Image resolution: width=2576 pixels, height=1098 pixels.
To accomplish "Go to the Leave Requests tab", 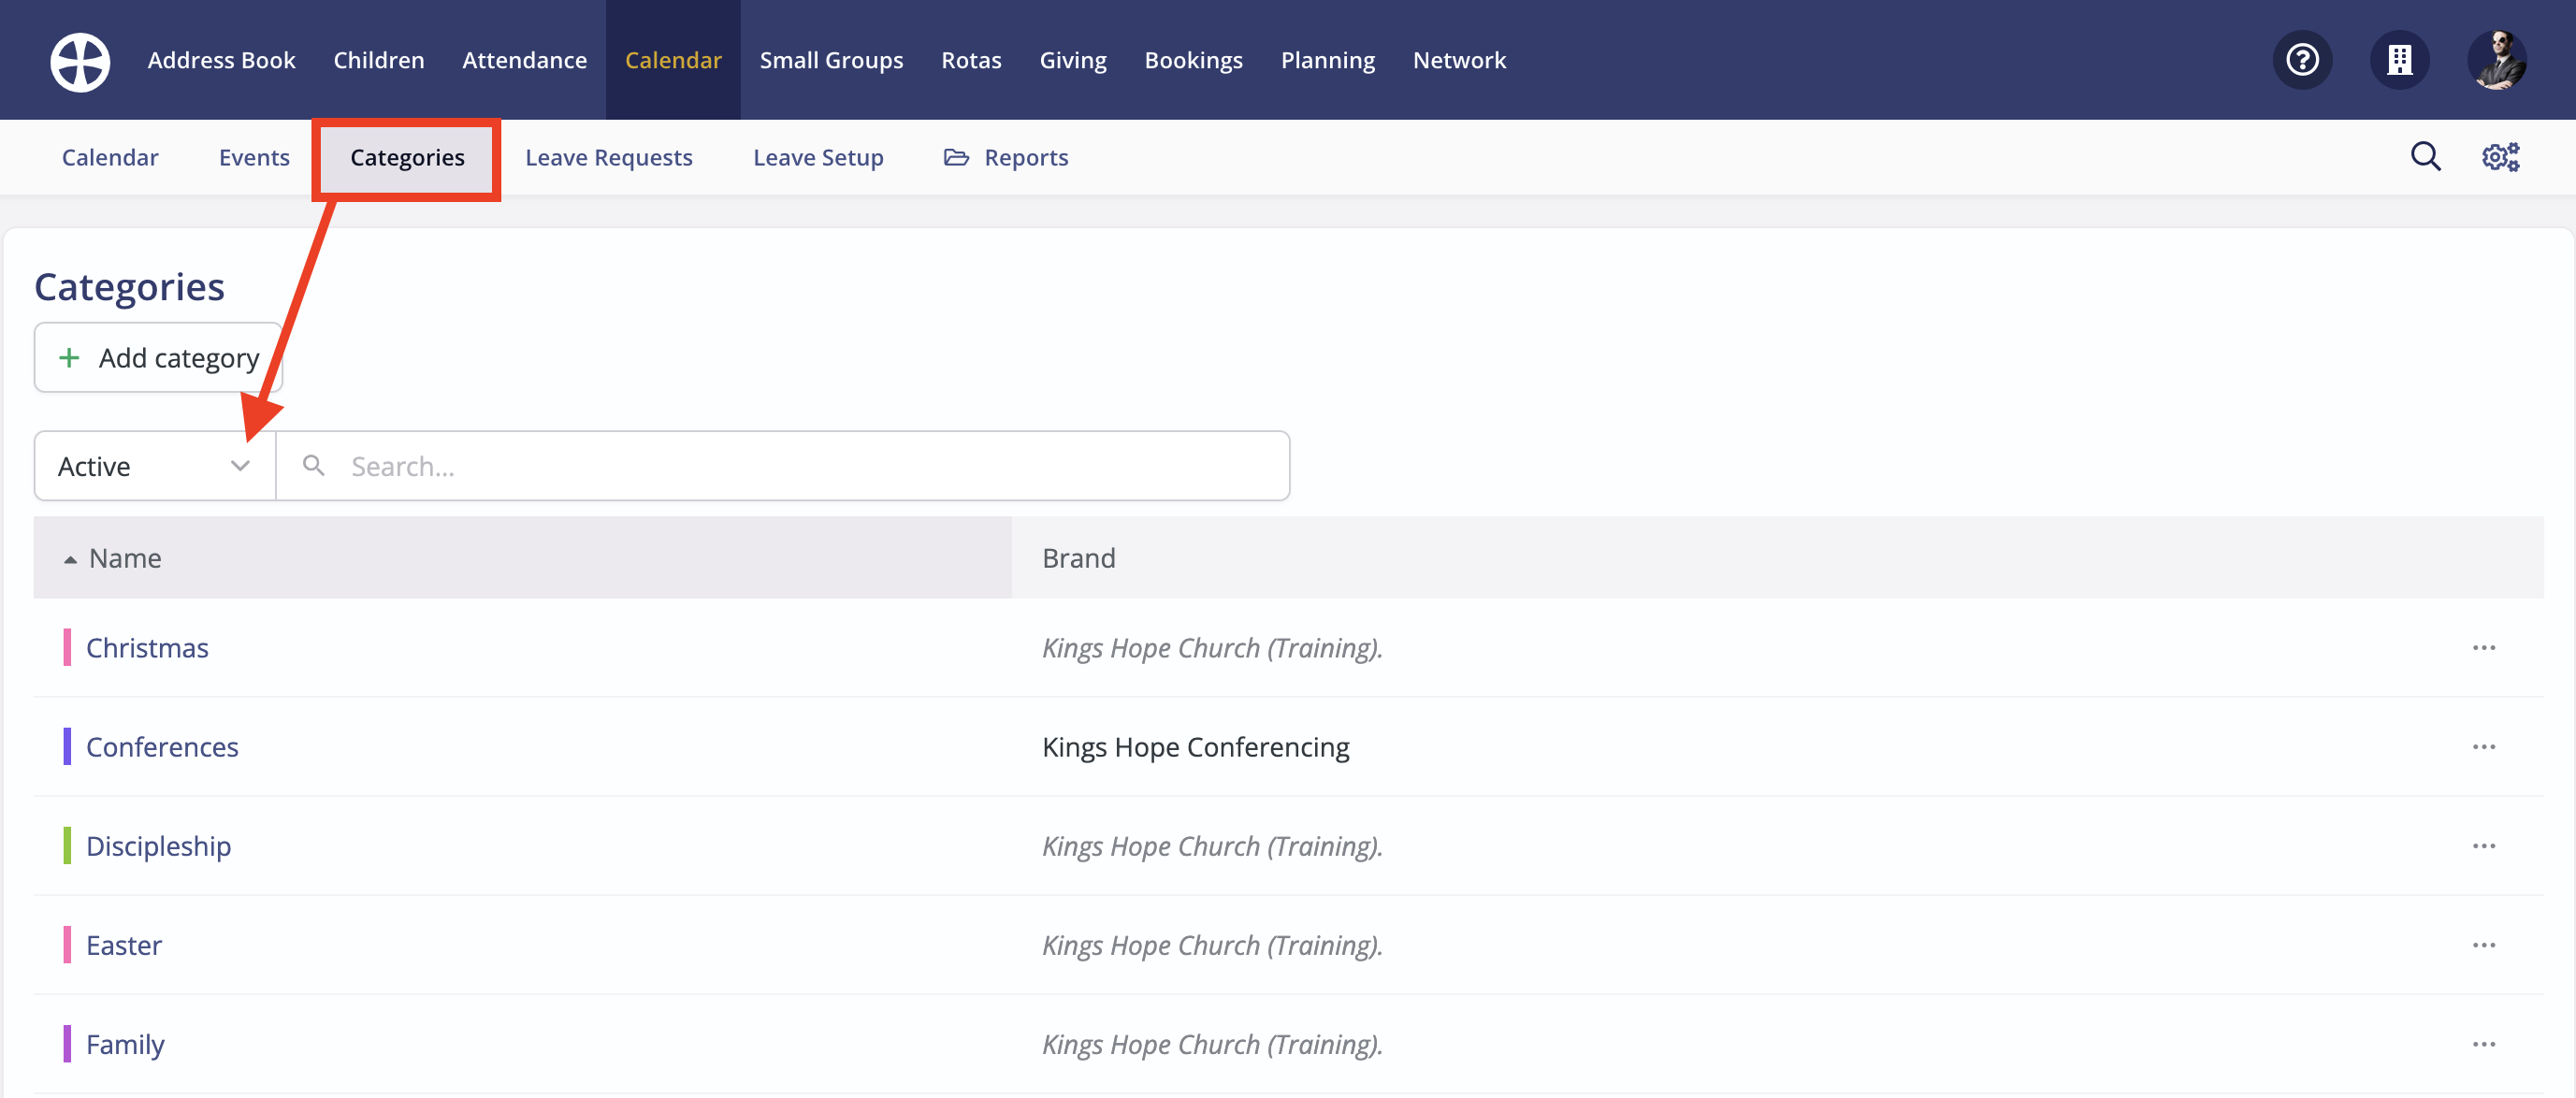I will 608,158.
